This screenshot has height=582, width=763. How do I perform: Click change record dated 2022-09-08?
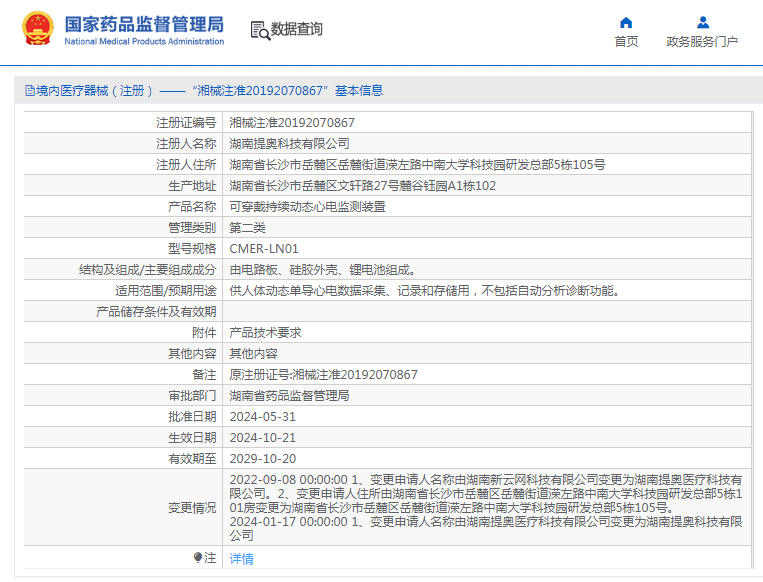point(486,493)
